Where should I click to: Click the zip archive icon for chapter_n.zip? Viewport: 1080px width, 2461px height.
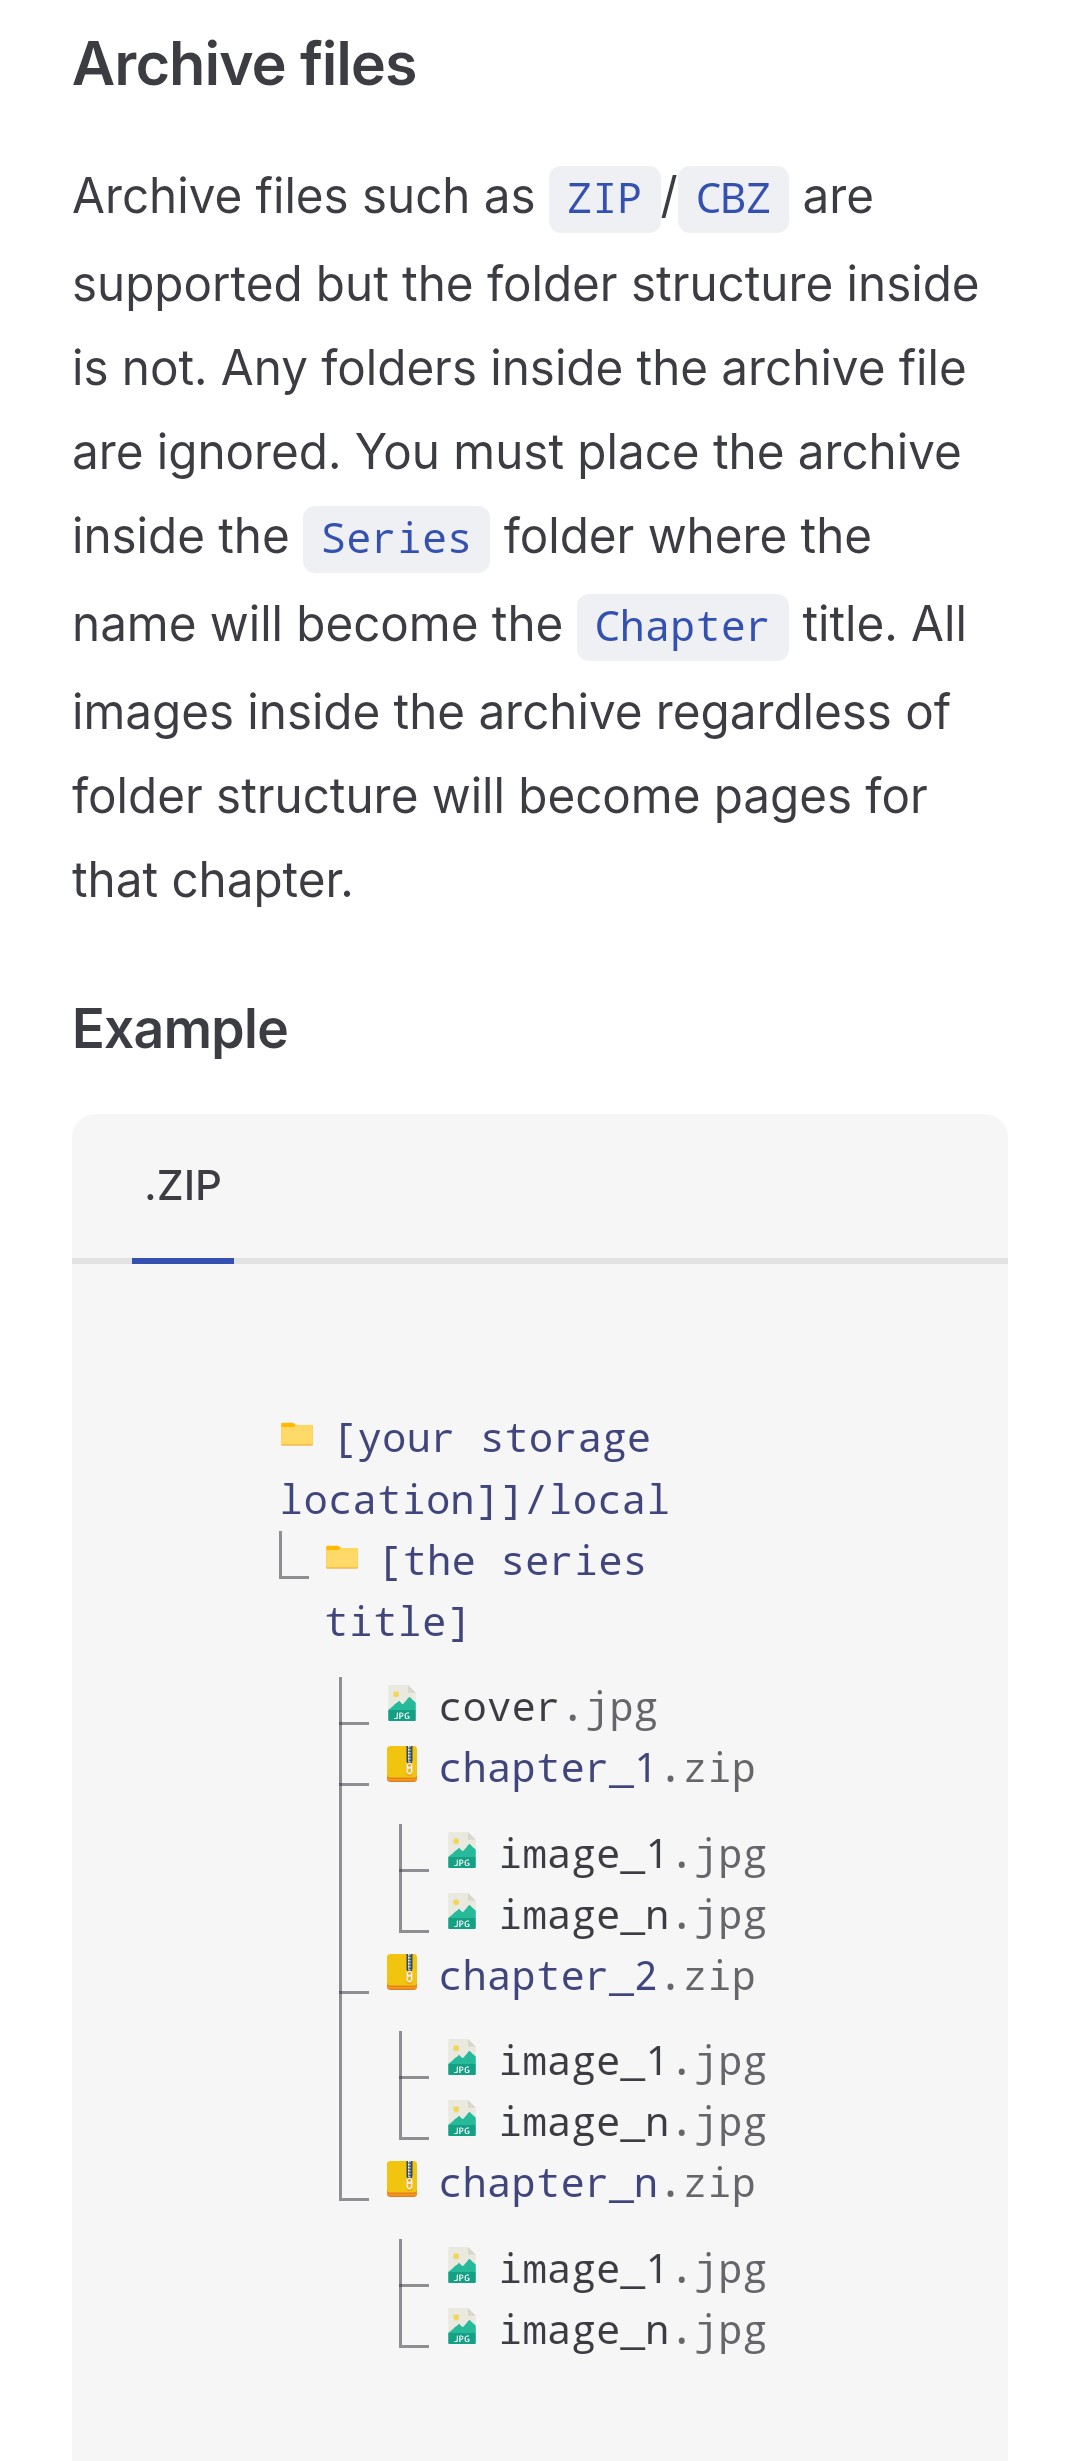point(402,2180)
